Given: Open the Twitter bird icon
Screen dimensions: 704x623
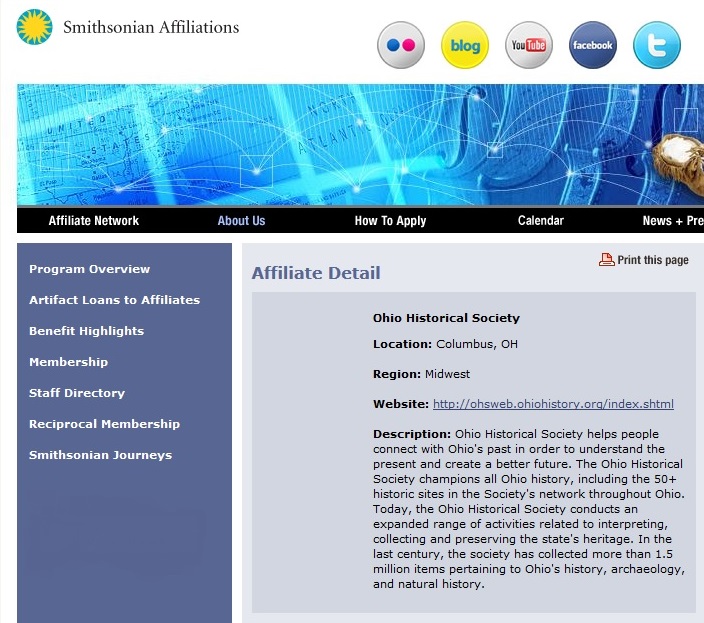Looking at the screenshot, I should coord(657,45).
